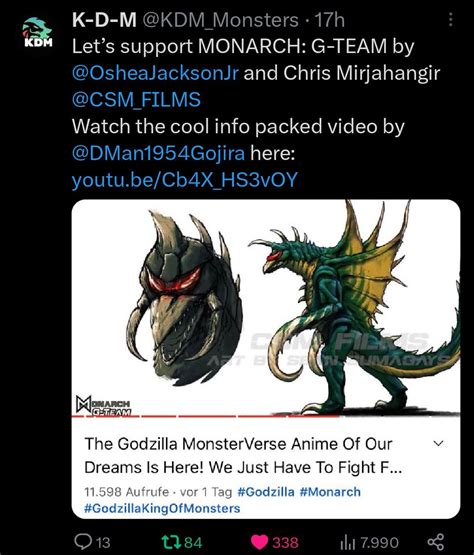
Task: Expand video description with chevron arrow
Action: (x=439, y=443)
